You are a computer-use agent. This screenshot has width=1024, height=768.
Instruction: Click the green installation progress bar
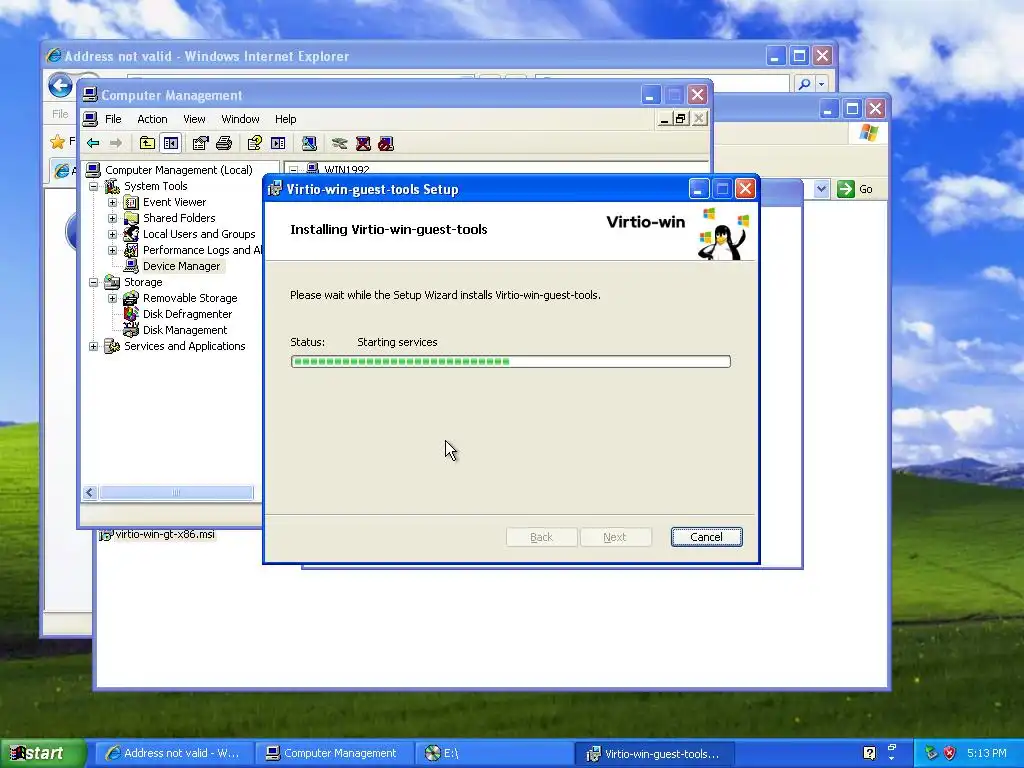click(x=511, y=361)
